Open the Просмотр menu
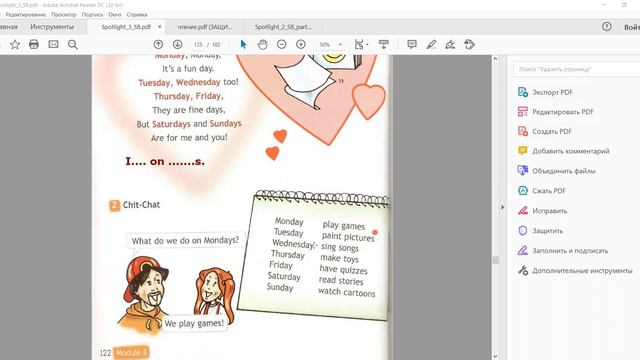Viewport: 640px width, 360px height. (x=64, y=14)
